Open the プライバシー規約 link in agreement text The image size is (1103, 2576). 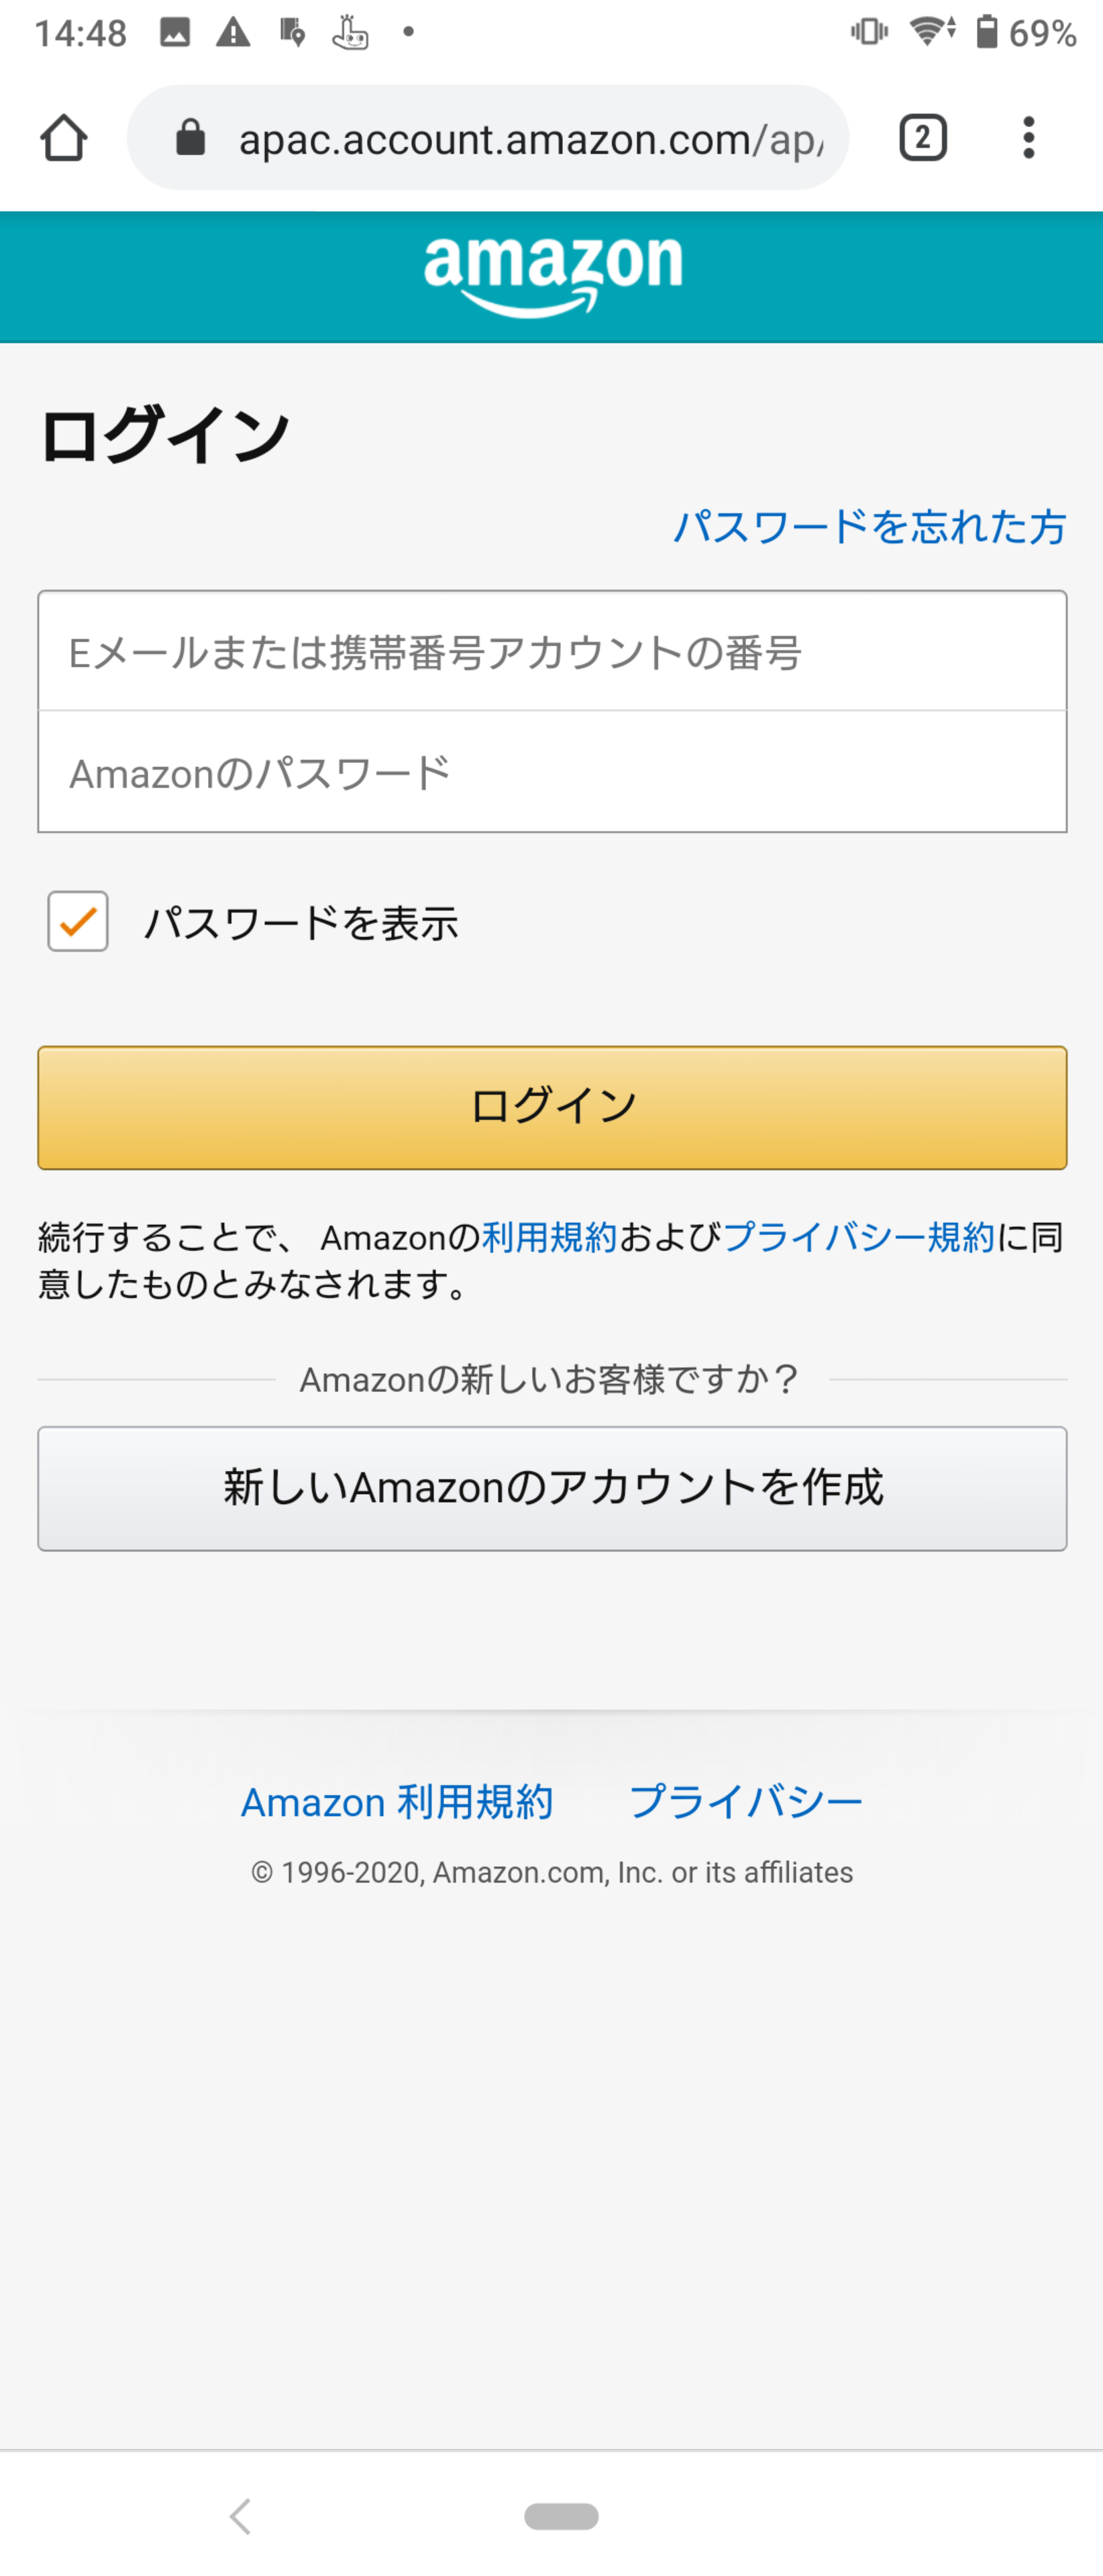tap(858, 1238)
